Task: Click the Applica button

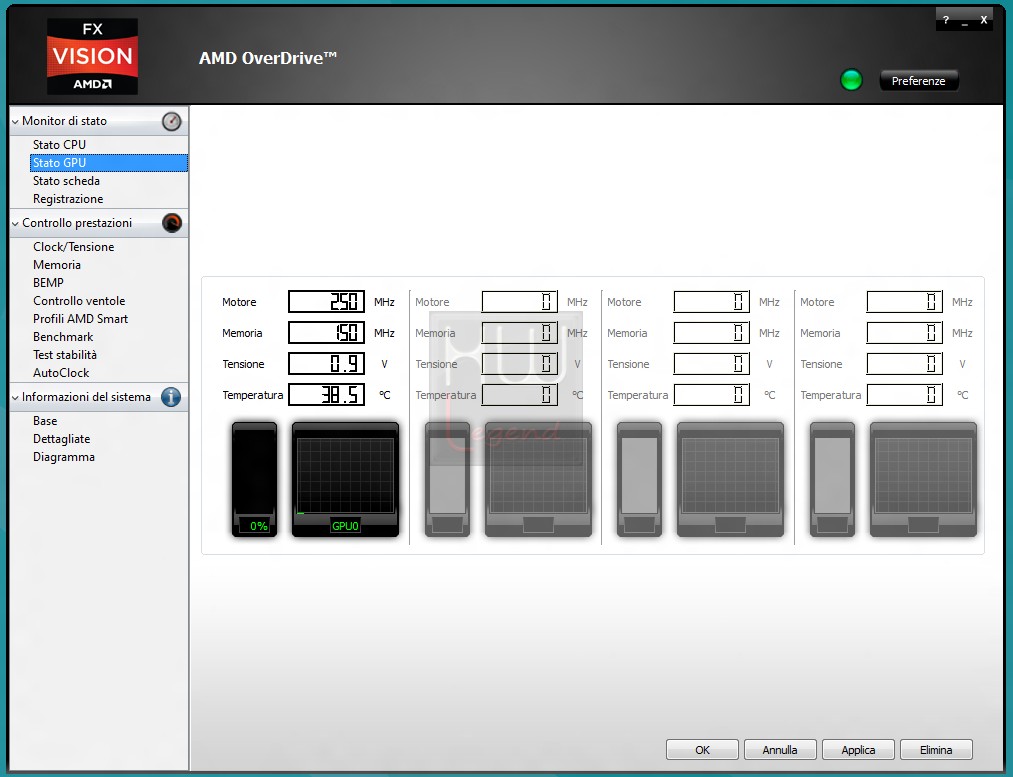Action: (x=858, y=750)
